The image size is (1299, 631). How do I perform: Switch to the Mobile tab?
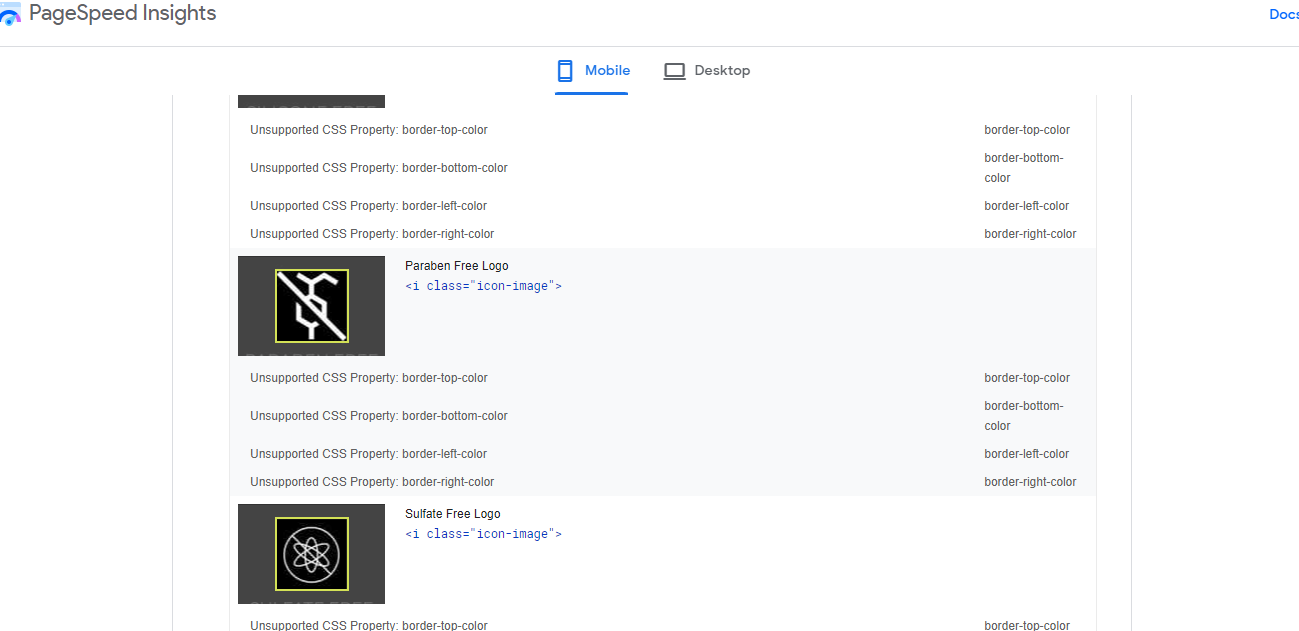click(x=592, y=71)
